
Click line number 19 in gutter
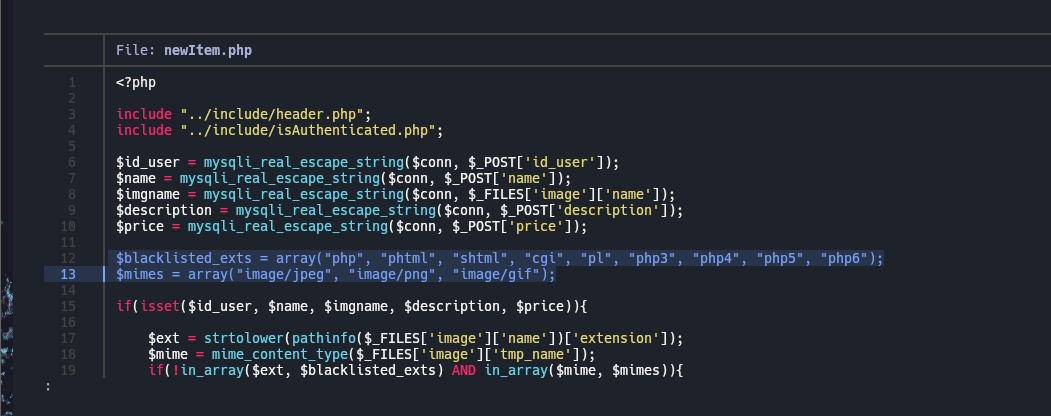[x=72, y=370]
